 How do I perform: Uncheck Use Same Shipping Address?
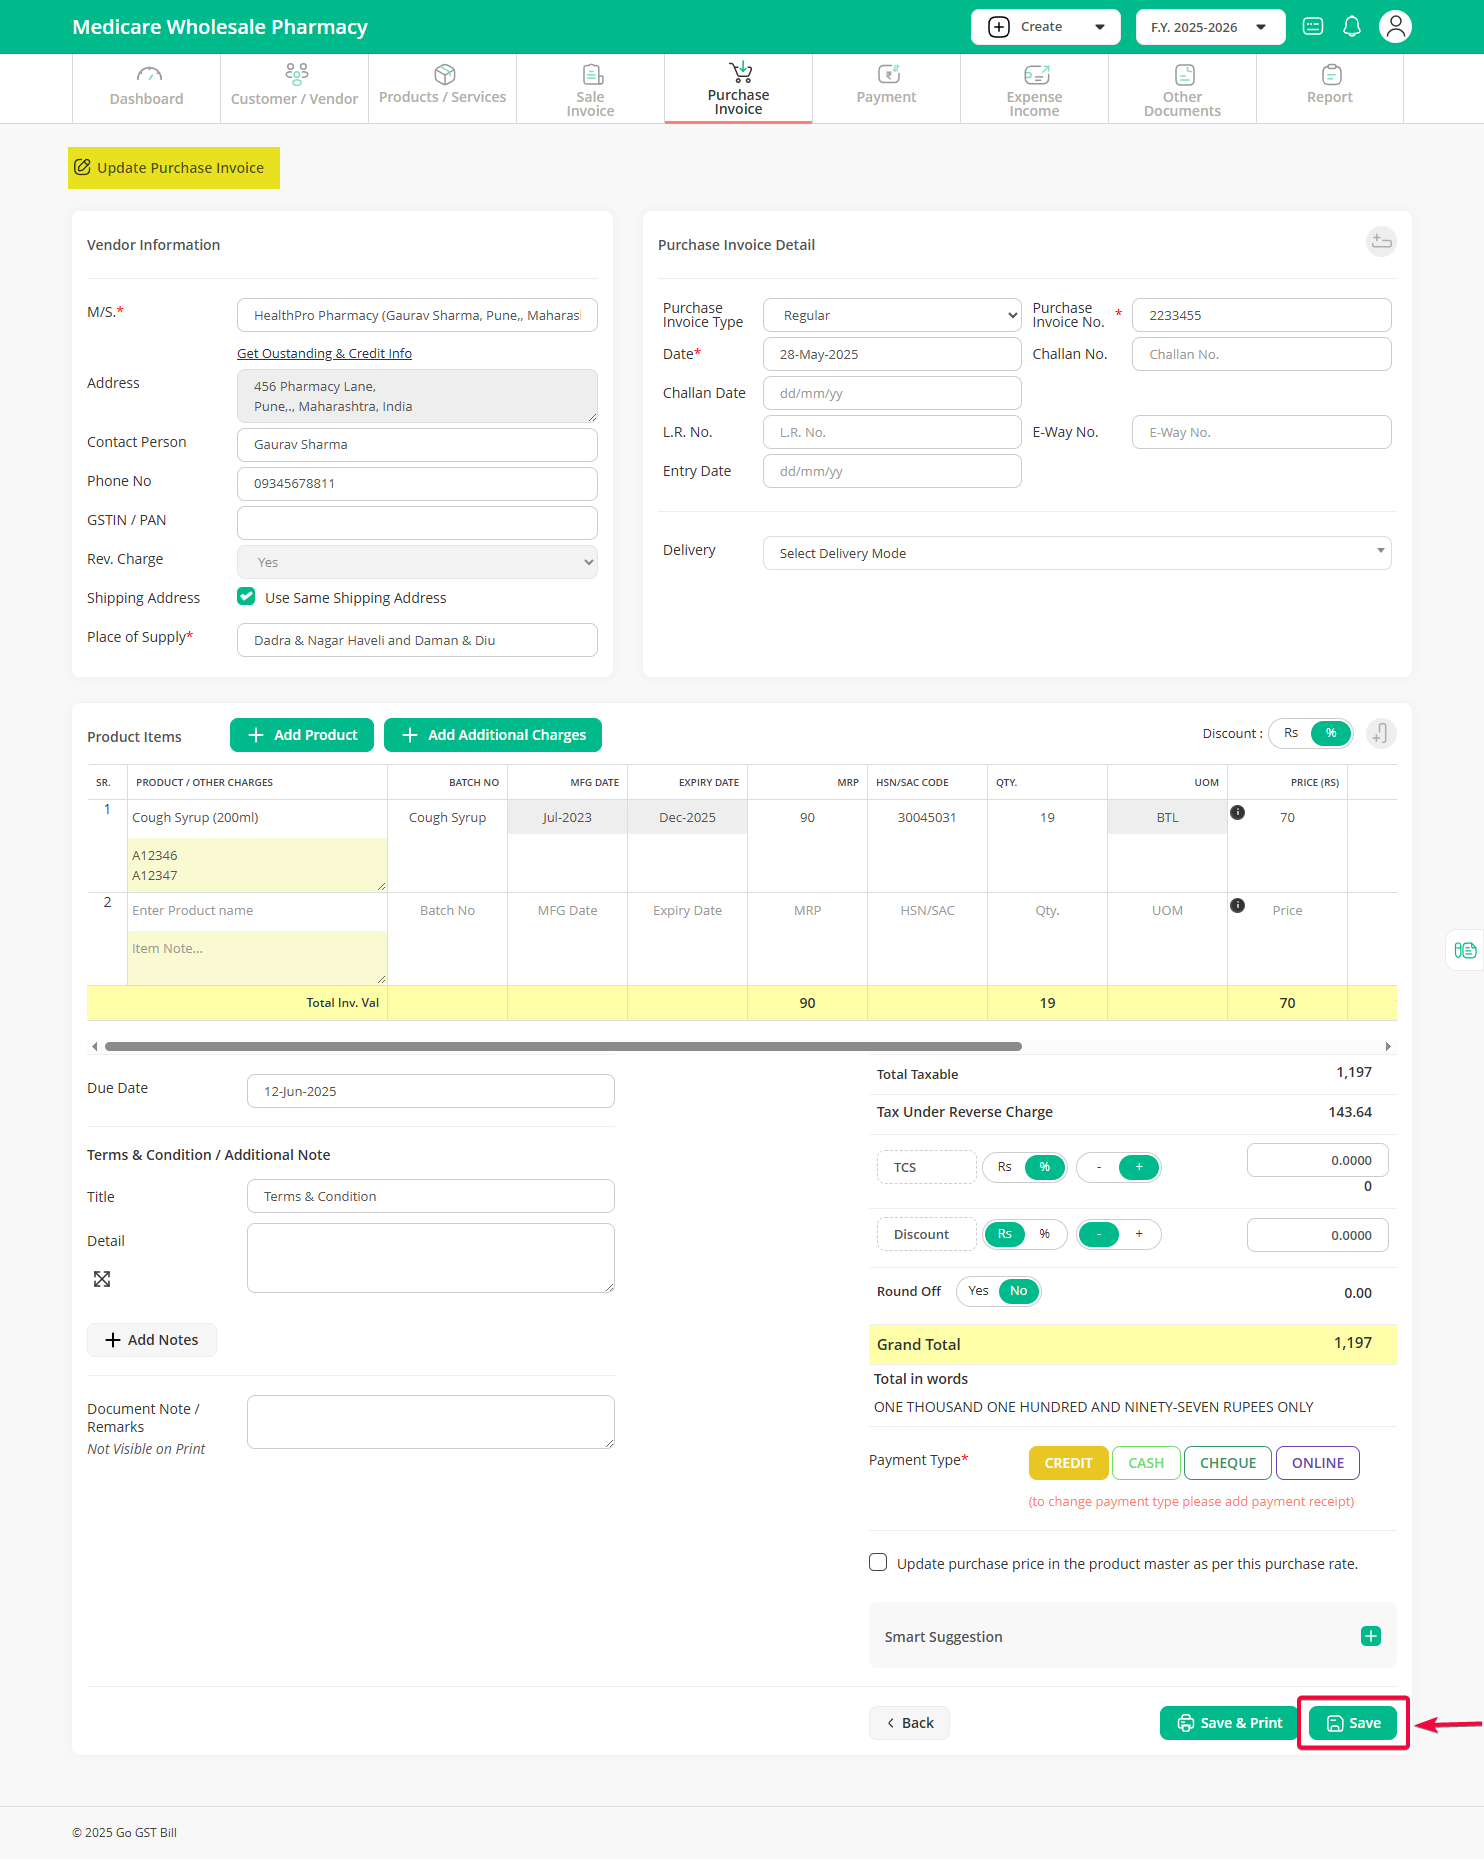pyautogui.click(x=246, y=597)
